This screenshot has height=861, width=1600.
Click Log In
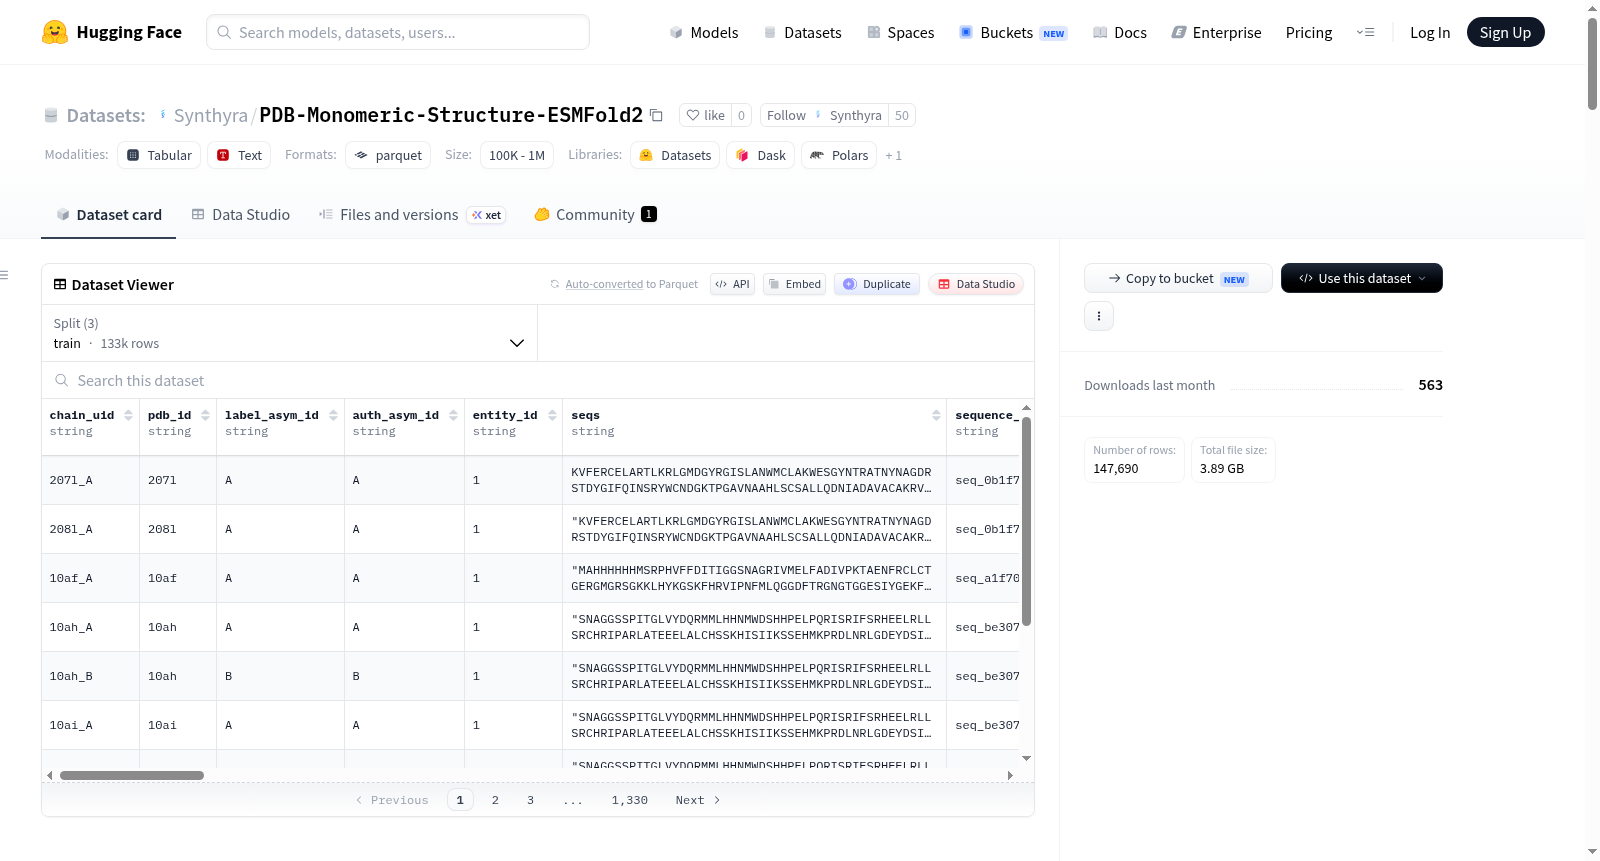[1430, 32]
